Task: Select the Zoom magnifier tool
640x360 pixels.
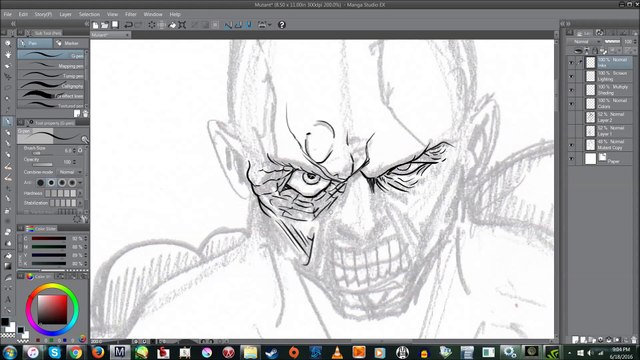Action: coord(8,43)
